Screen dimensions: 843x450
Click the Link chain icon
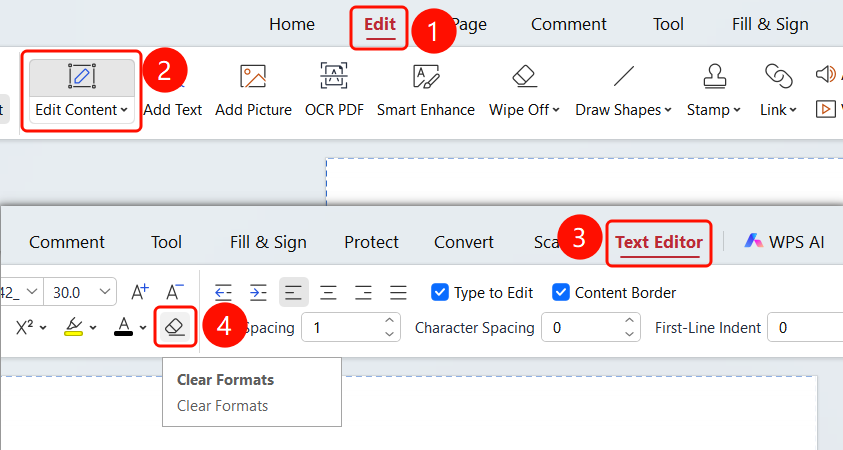point(778,76)
